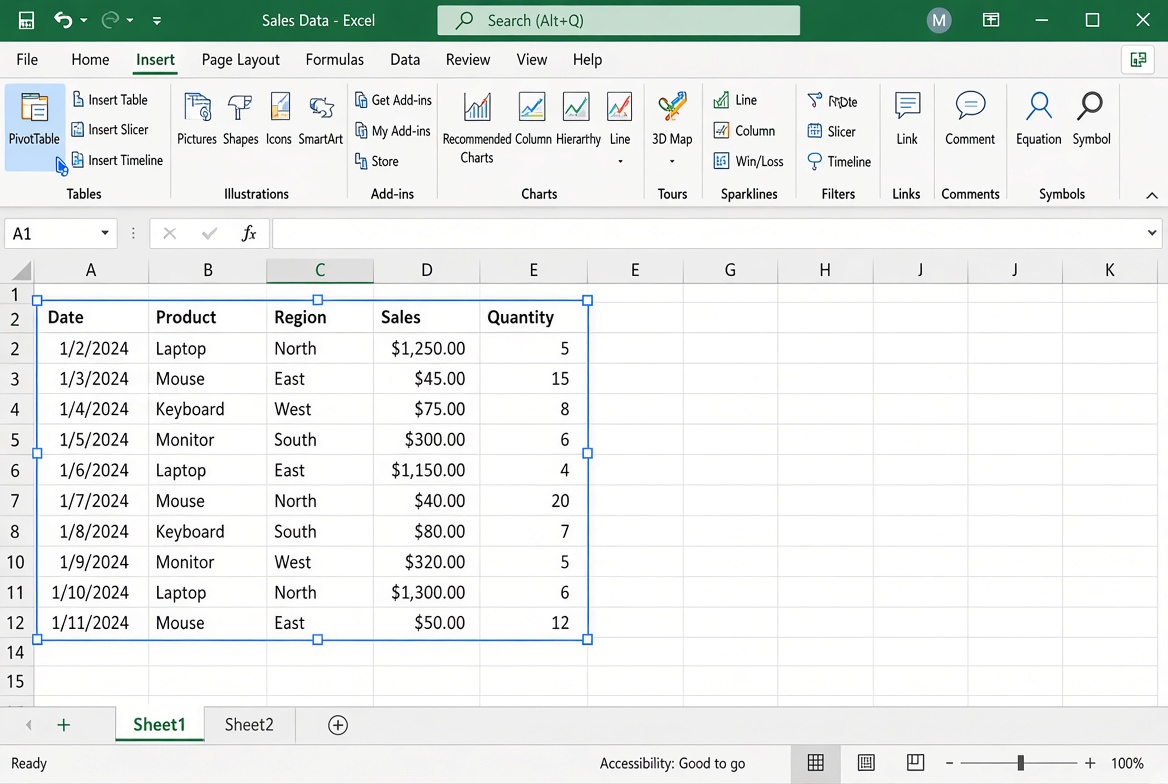Click the Search box
Viewport: 1168px width, 784px height.
[x=618, y=20]
